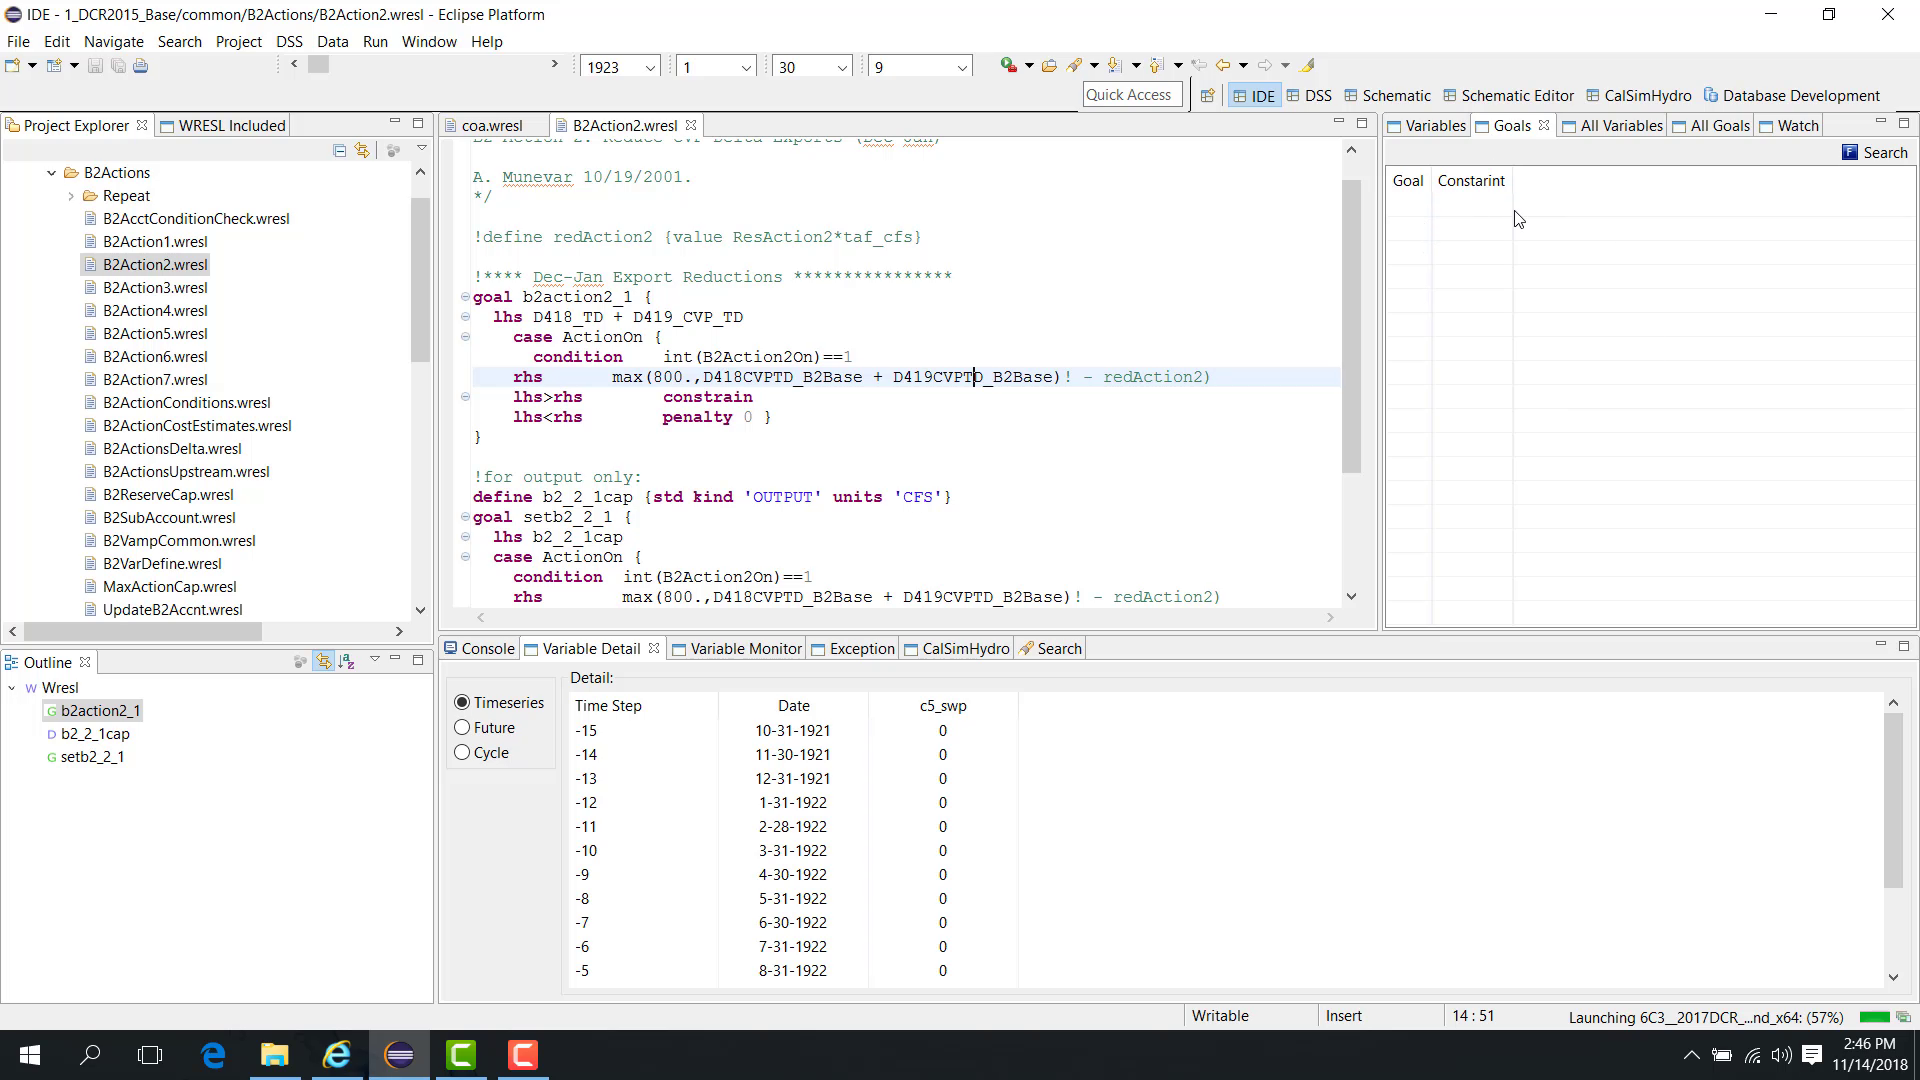
Task: Minimize the Variable Detail panel
Action: click(1880, 645)
